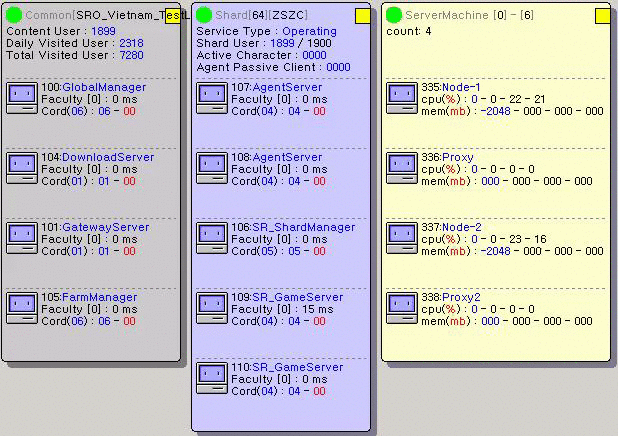Click the green status light on Shard panel
Screen dimensions: 618x436
[204, 15]
